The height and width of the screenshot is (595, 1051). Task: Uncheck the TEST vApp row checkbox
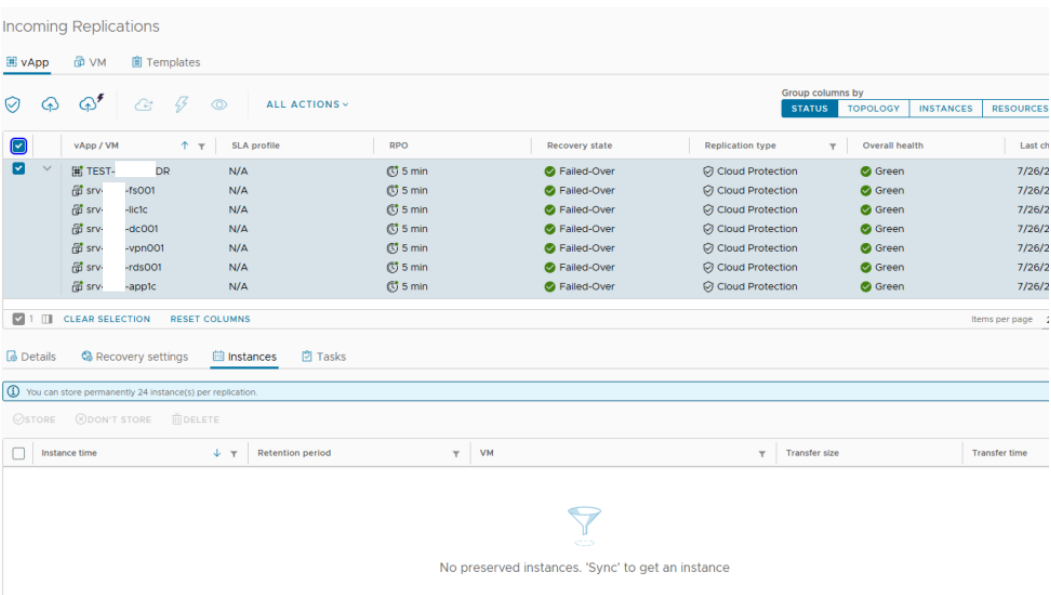[x=19, y=169]
